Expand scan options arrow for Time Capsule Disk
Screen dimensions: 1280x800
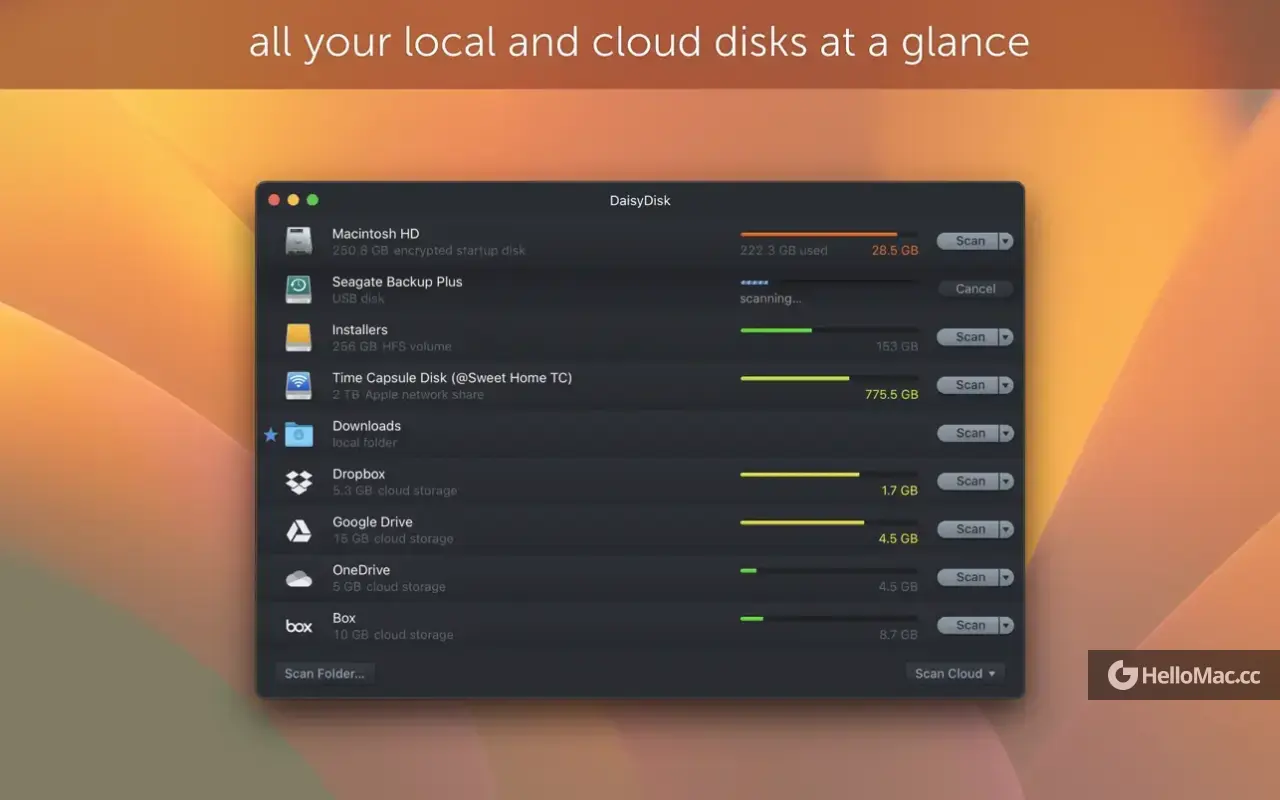click(x=1006, y=385)
